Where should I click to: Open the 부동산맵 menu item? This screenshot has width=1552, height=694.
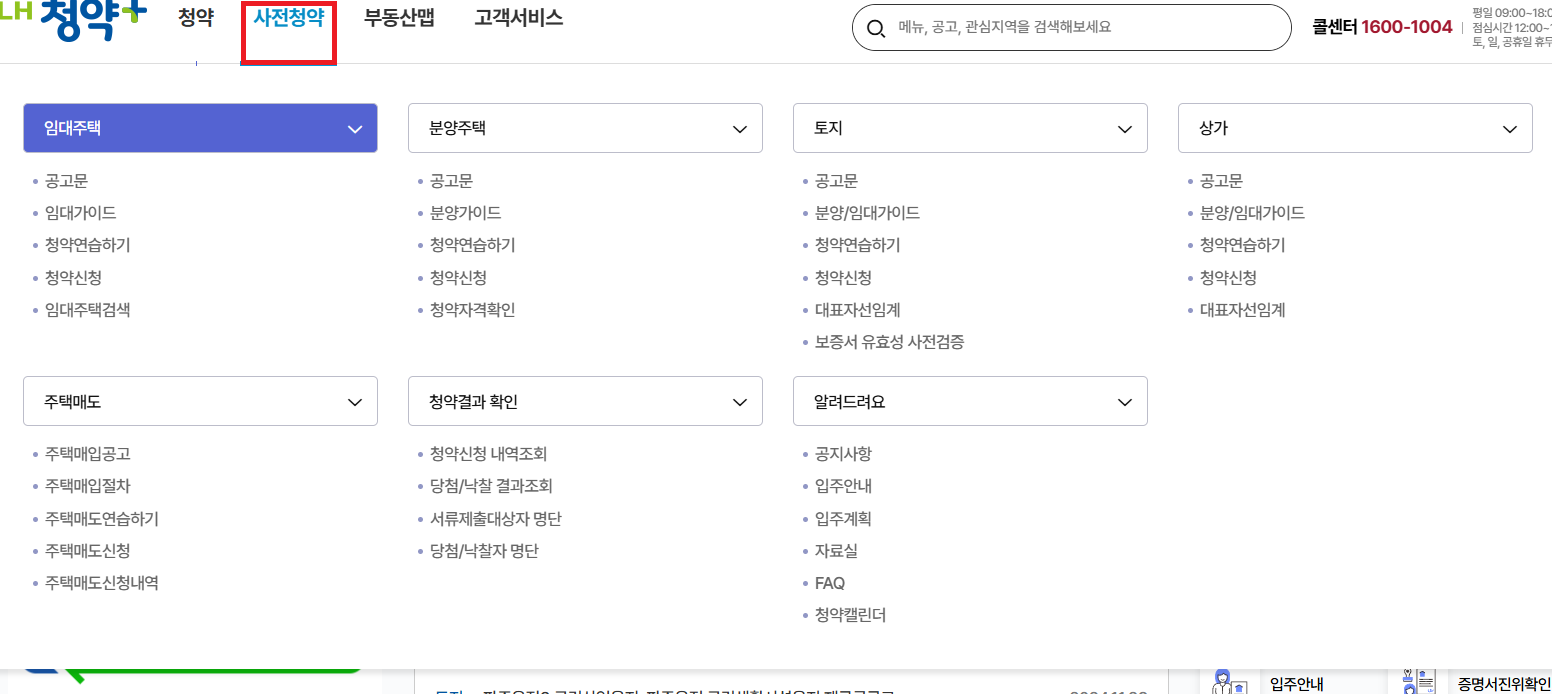[399, 18]
